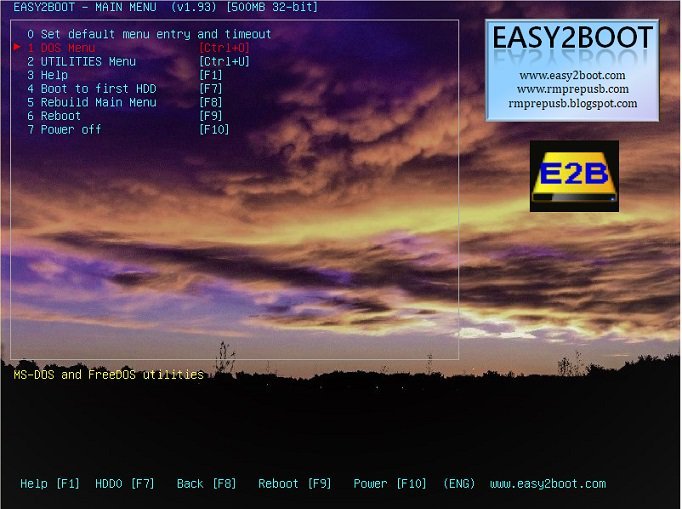Click the [F10] shortcut beside Power off

(214, 129)
